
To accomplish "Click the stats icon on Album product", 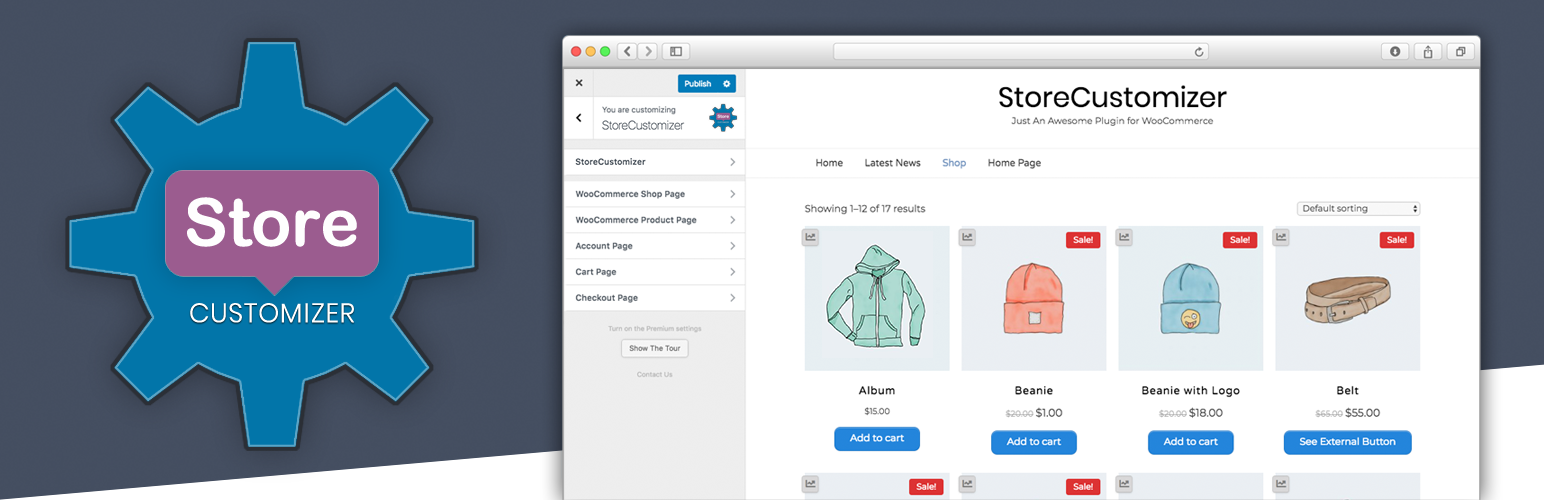I will (811, 237).
